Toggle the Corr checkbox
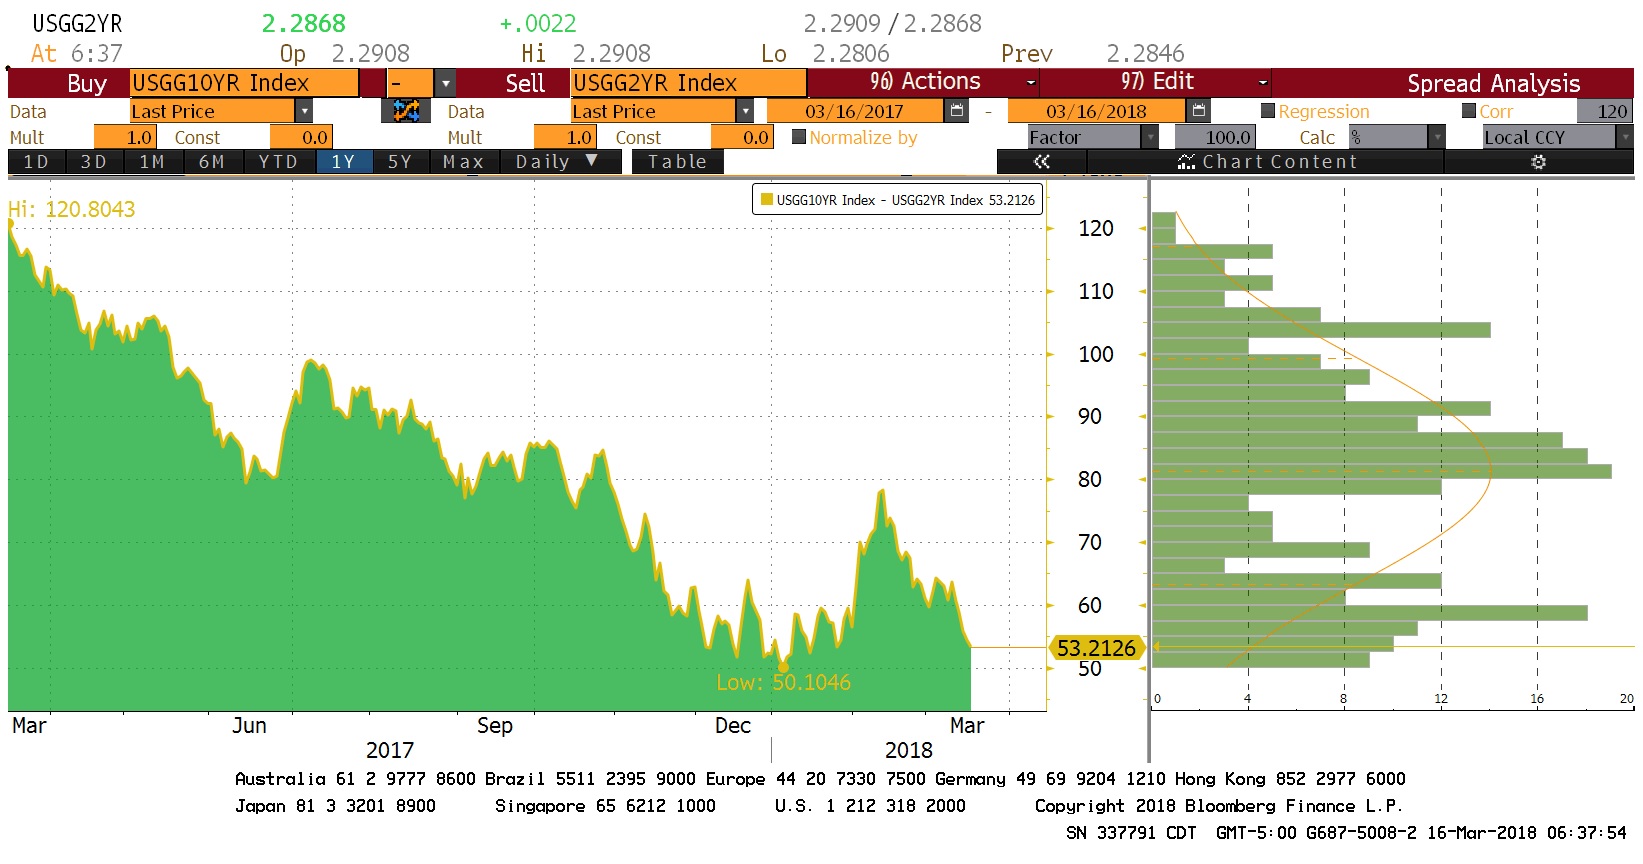1643x864 pixels. 1469,111
